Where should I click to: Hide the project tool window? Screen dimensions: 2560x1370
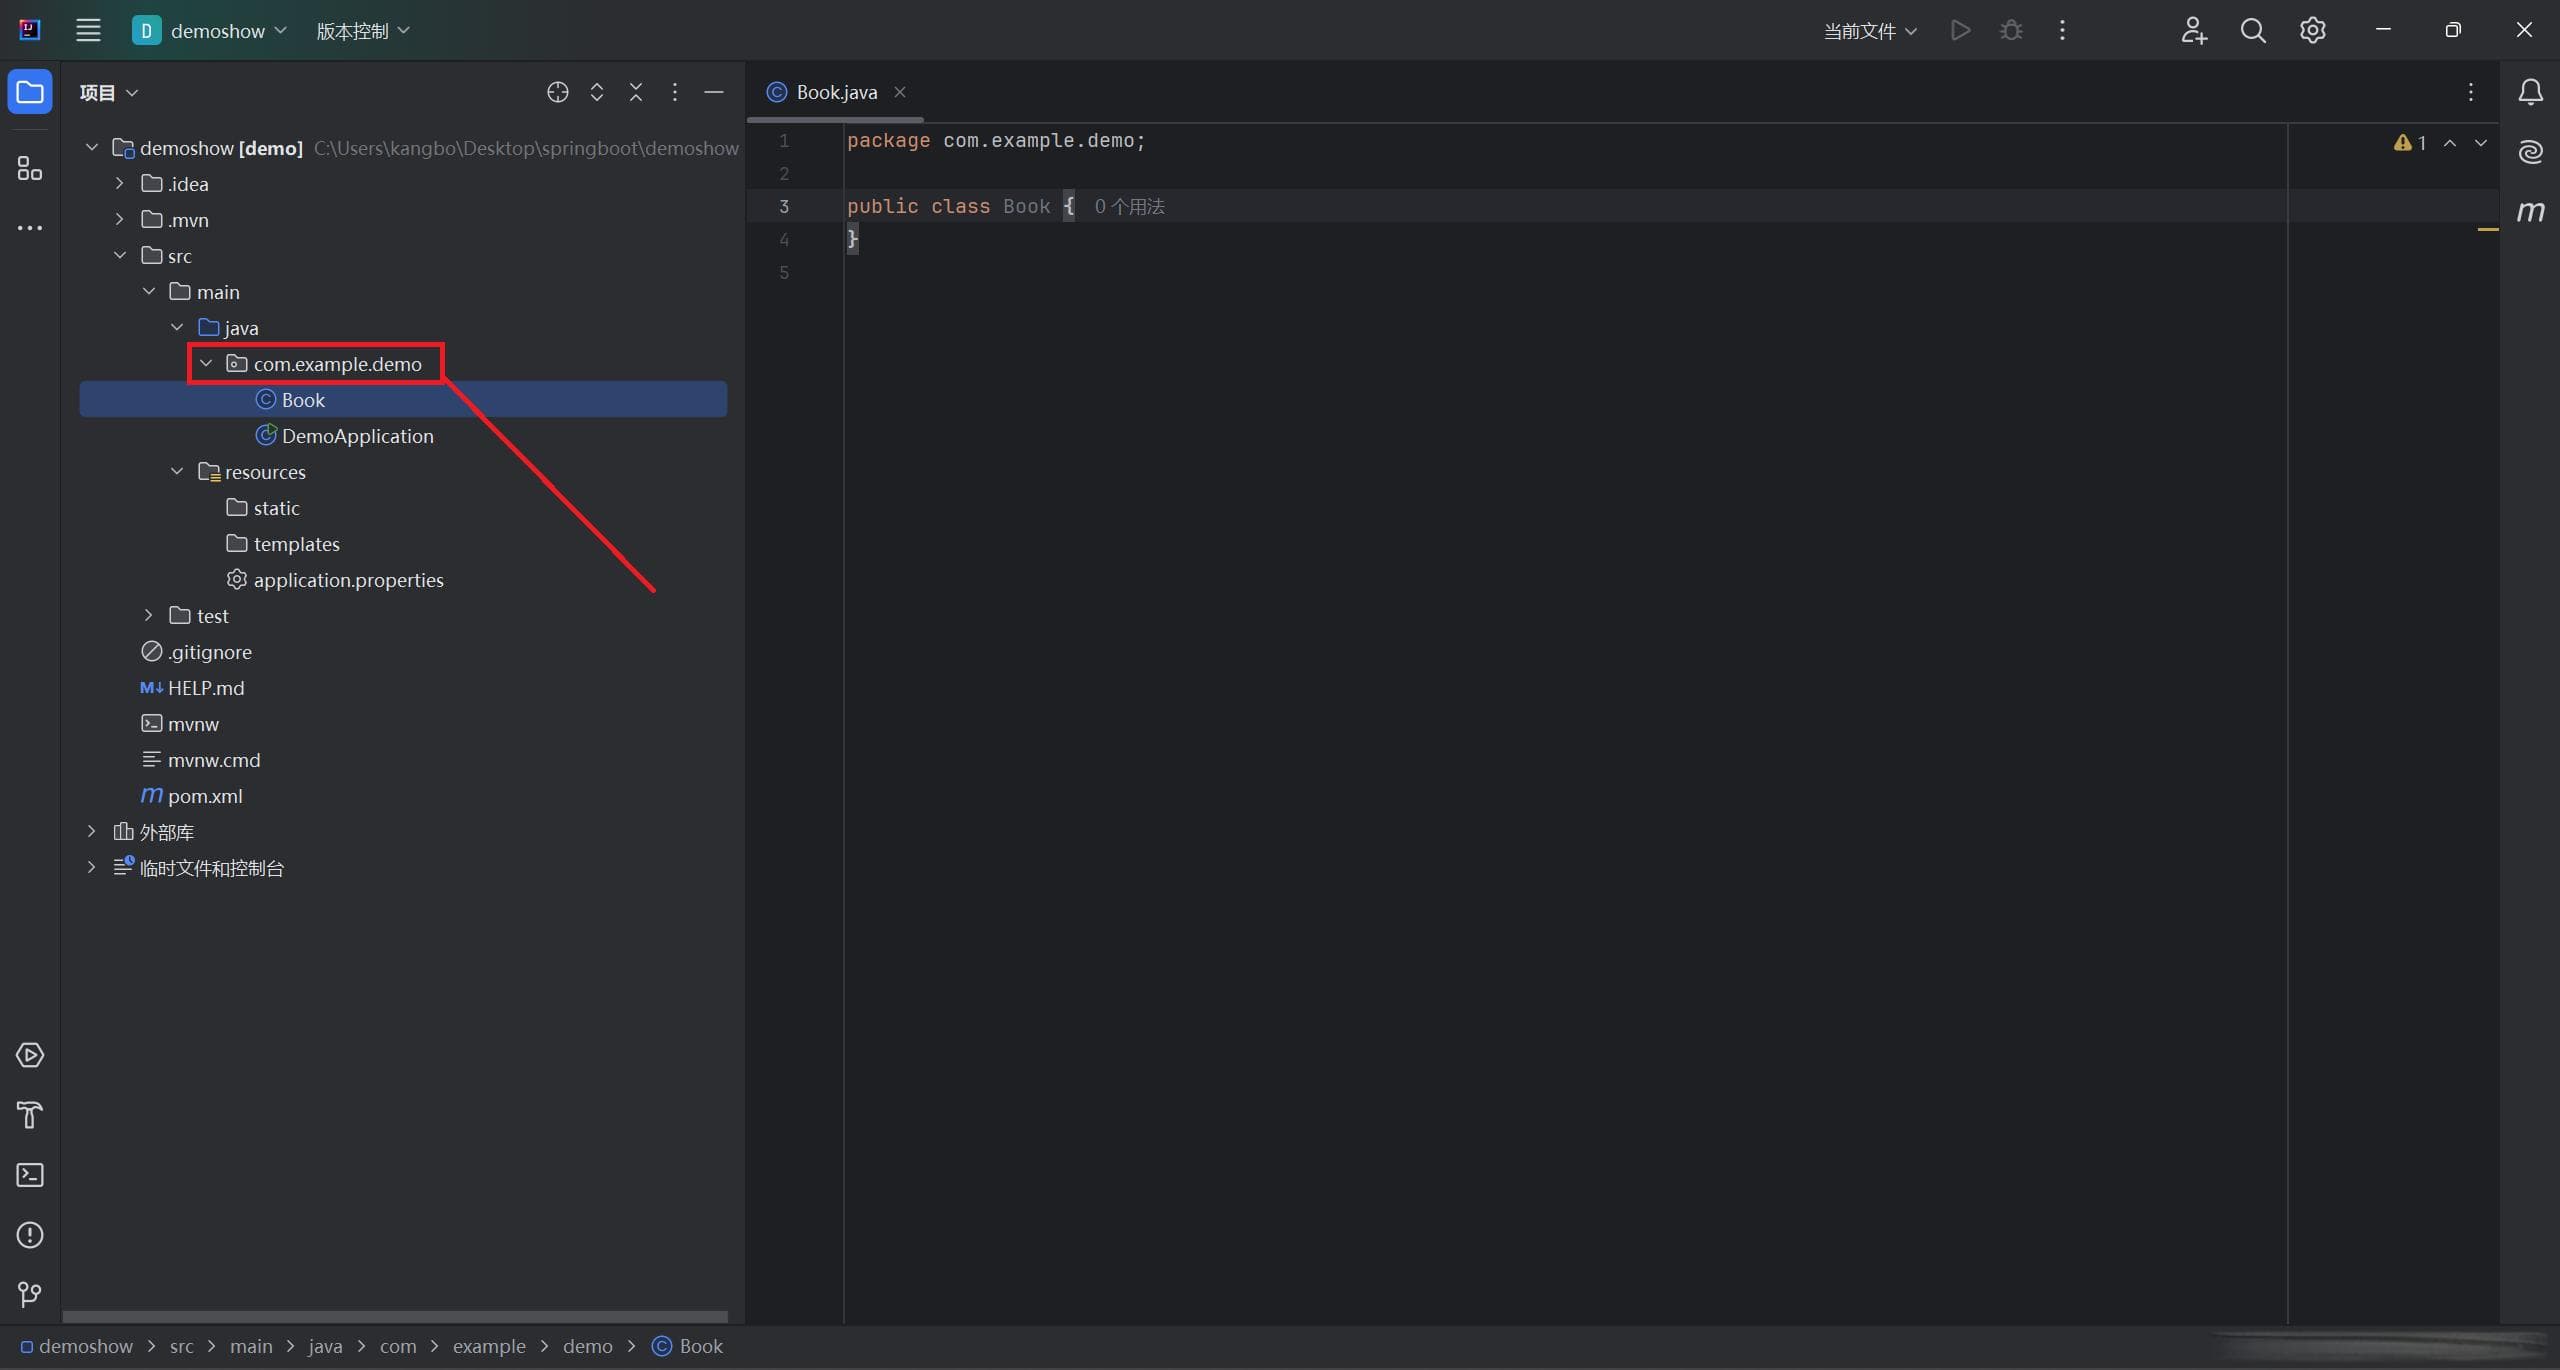[x=714, y=92]
